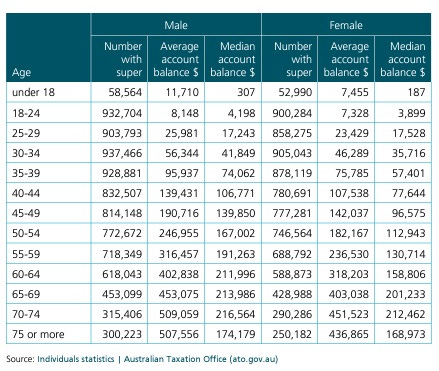The height and width of the screenshot is (371, 439).
Task: Click the female median value 77,644
Action: point(409,193)
